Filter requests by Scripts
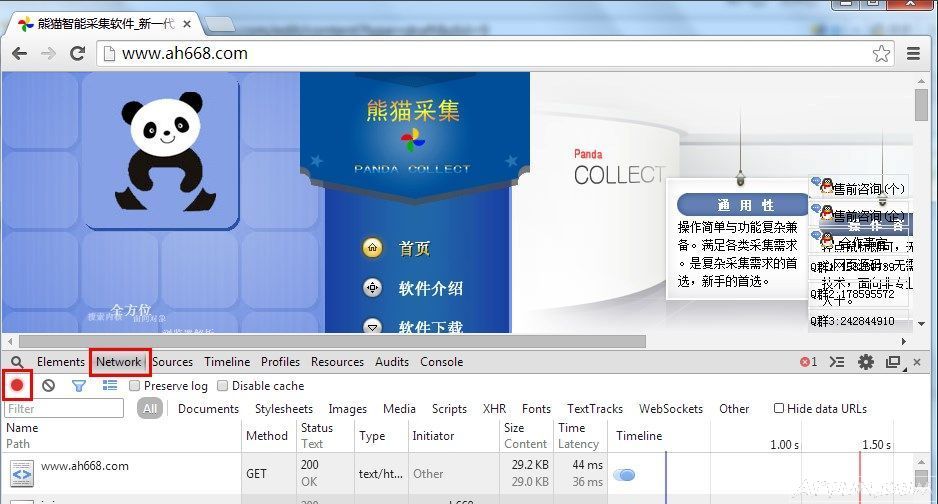This screenshot has height=504, width=938. point(449,409)
